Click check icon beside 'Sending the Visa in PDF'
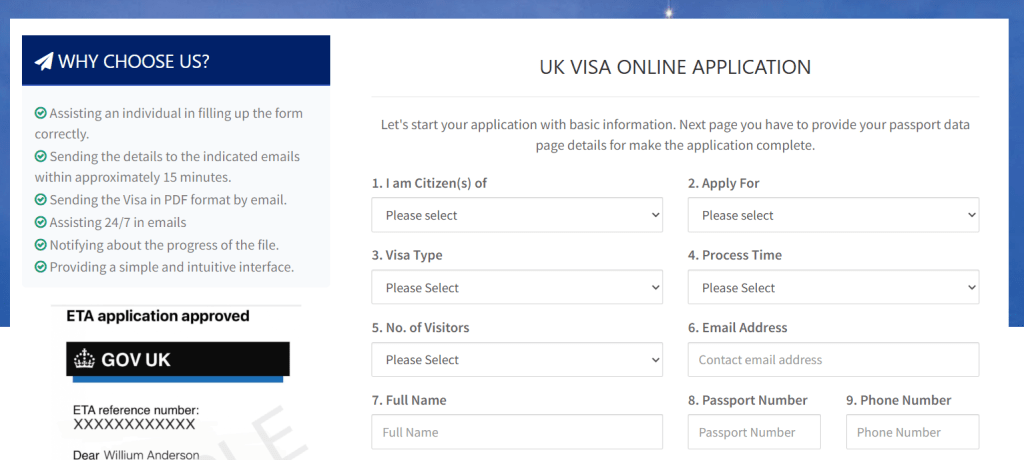The height and width of the screenshot is (460, 1024). [41, 200]
